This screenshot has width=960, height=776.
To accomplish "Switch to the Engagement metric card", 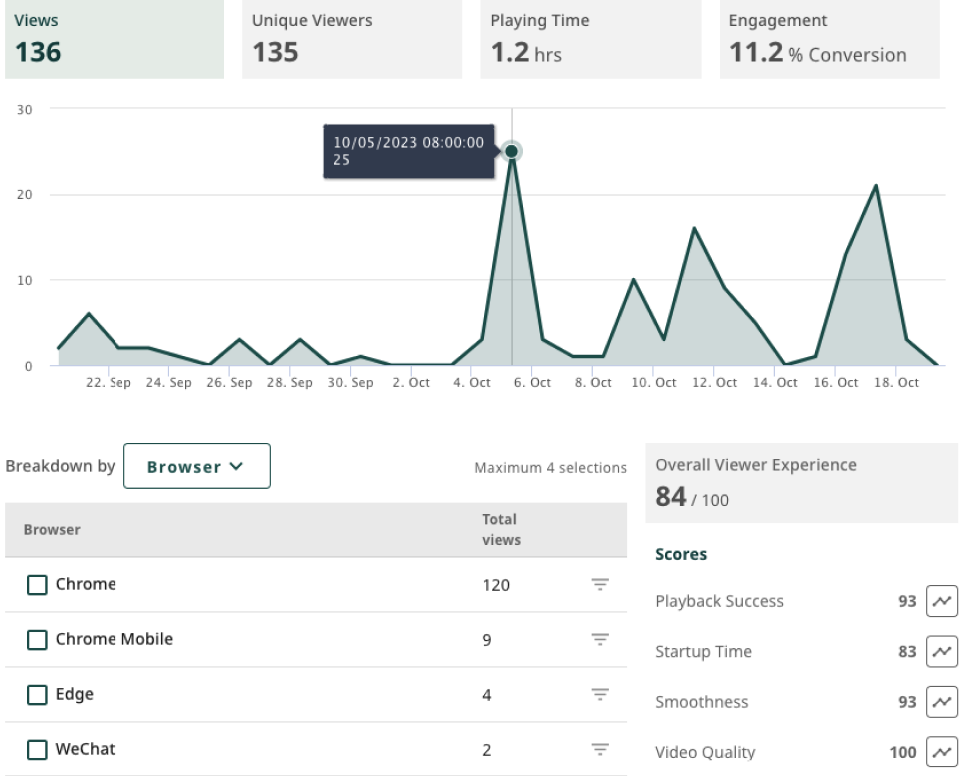I will tap(830, 39).
